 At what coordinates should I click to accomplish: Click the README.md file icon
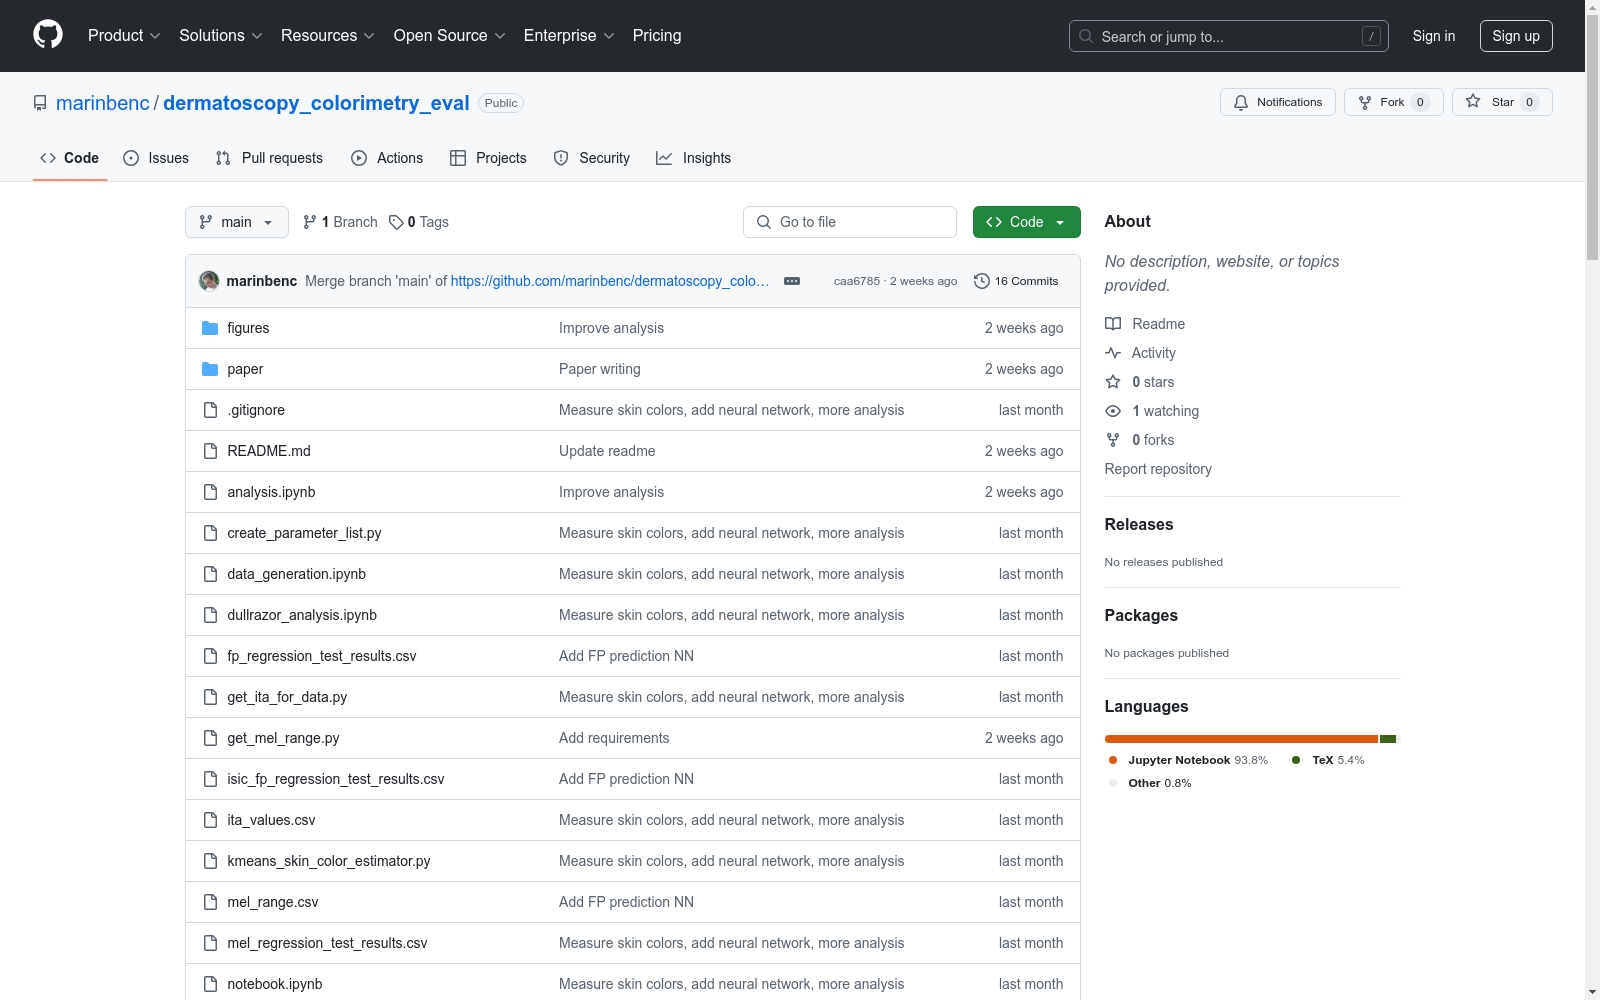click(x=210, y=451)
